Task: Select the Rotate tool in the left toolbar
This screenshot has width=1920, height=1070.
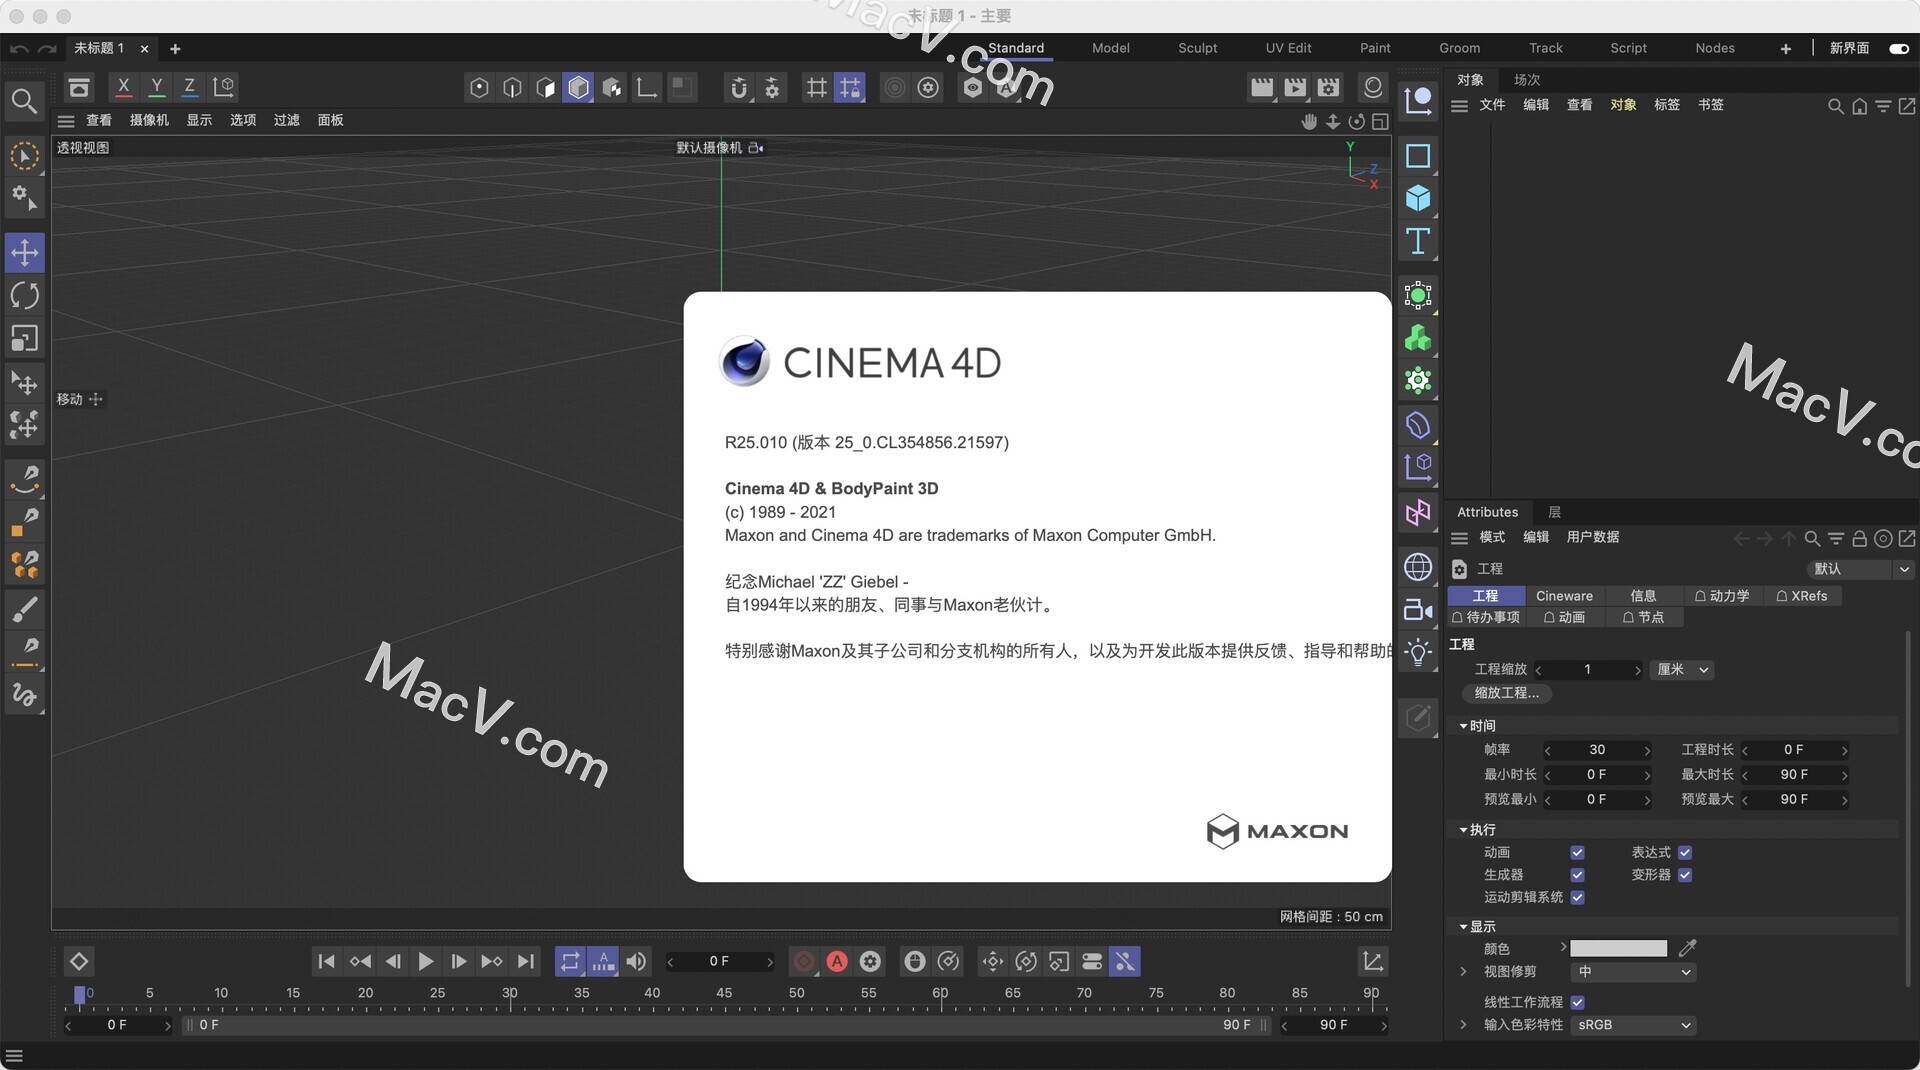Action: (x=24, y=296)
